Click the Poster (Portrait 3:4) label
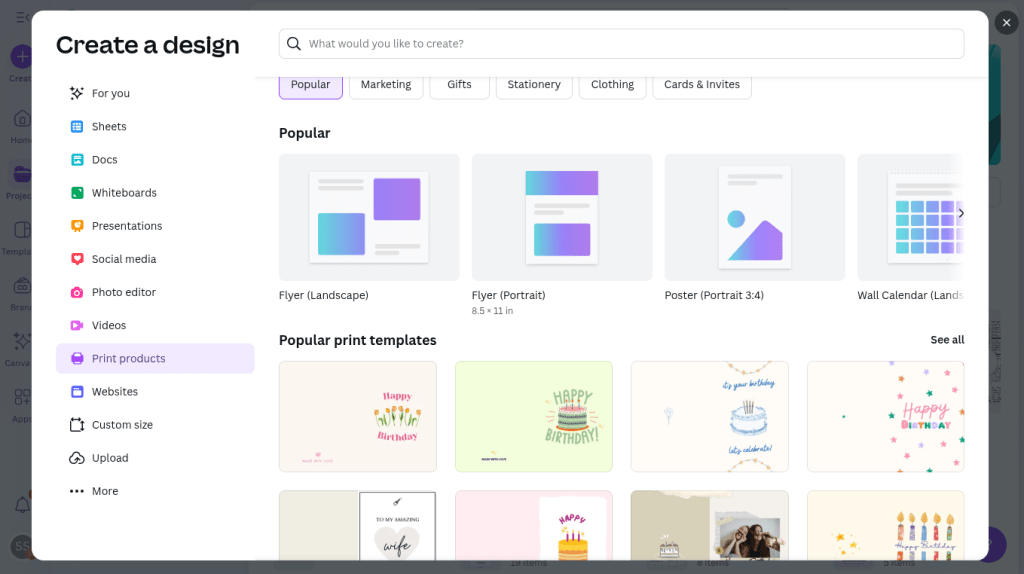Image resolution: width=1024 pixels, height=574 pixels. [714, 295]
